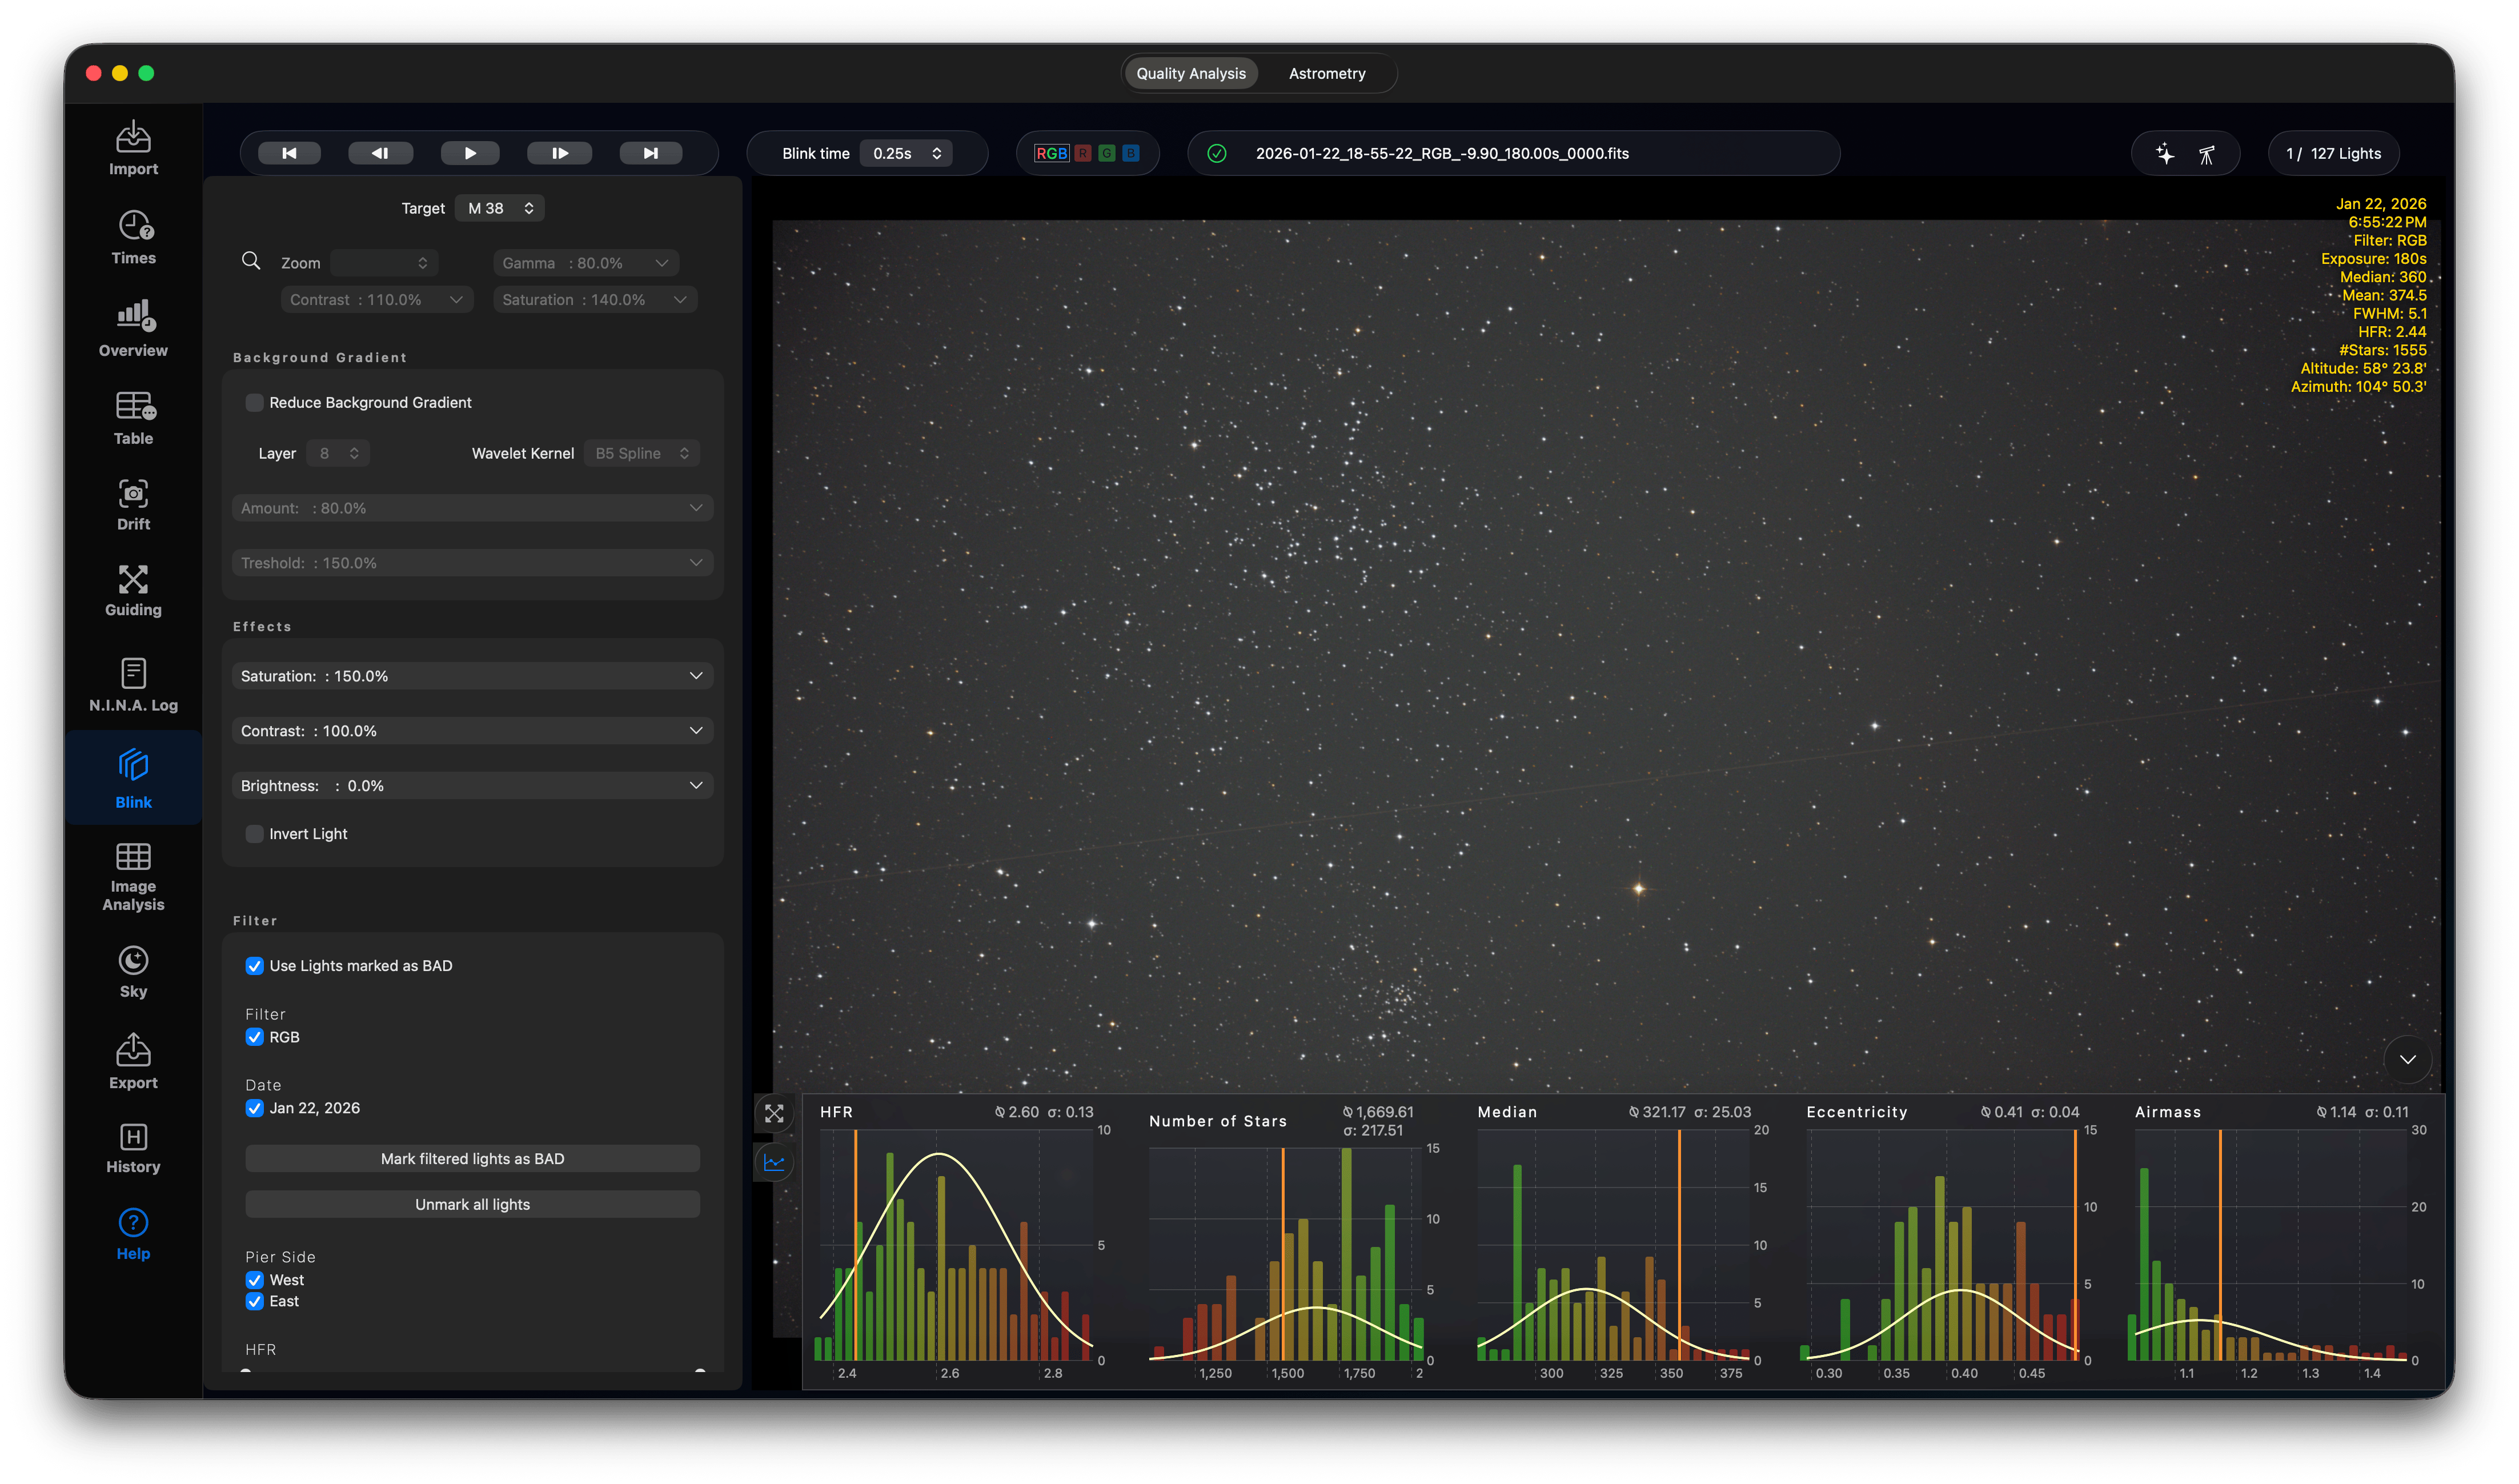Jump to last light frame
Screen dimensions: 2519x1484
coord(650,153)
